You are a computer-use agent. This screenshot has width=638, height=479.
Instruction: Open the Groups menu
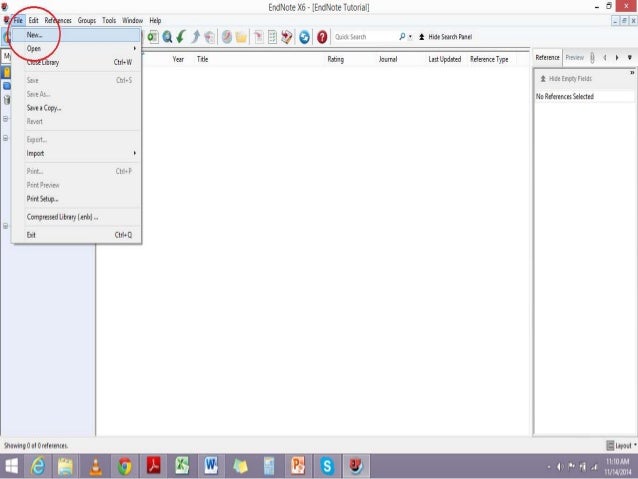tap(87, 20)
